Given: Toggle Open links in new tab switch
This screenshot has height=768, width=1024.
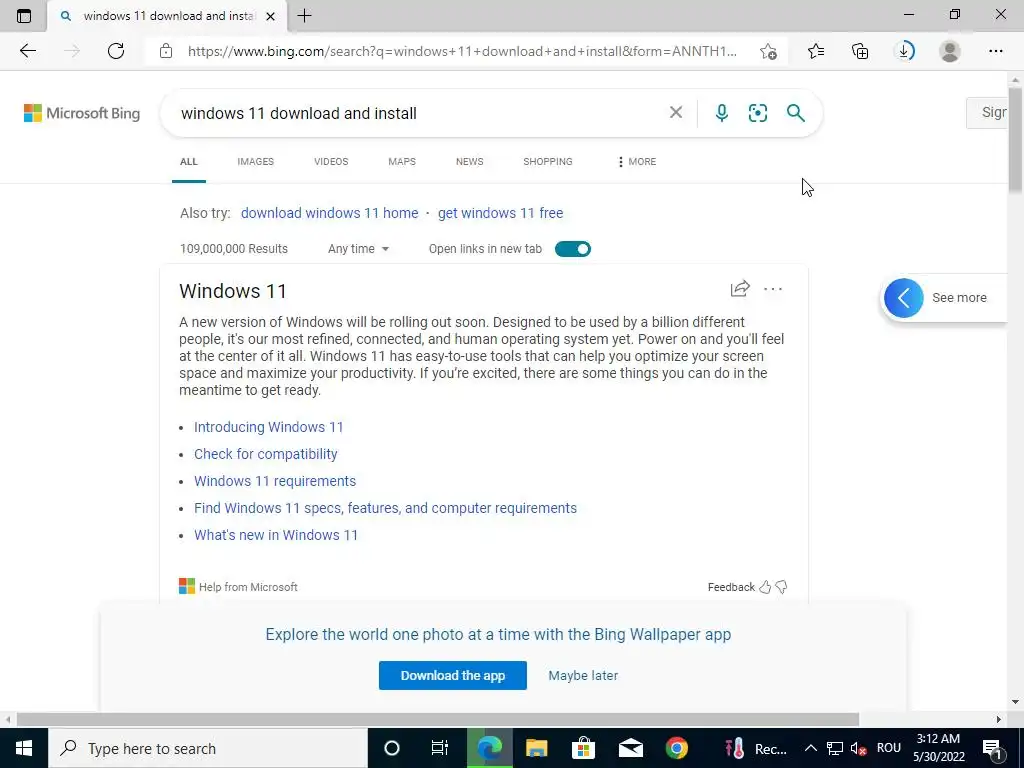Looking at the screenshot, I should click(x=573, y=249).
